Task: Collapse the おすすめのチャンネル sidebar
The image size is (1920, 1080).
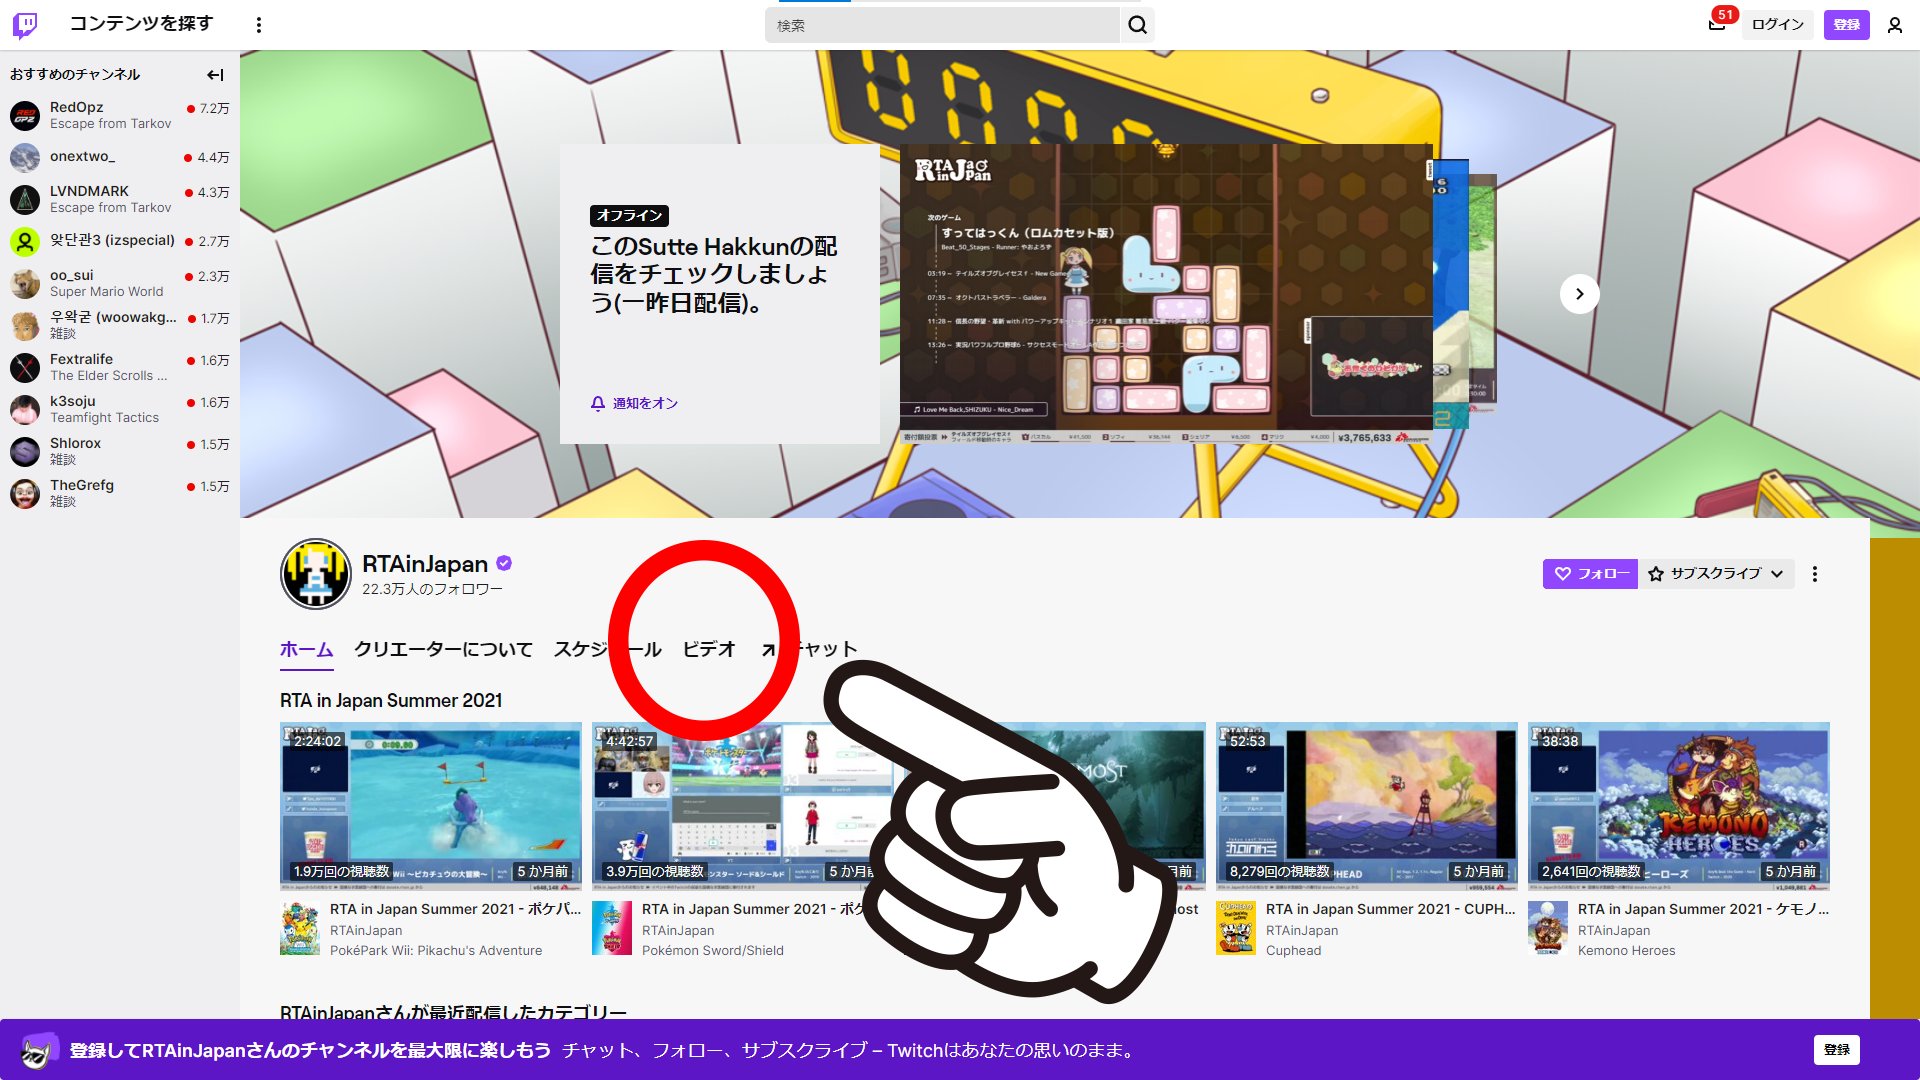Action: [214, 74]
